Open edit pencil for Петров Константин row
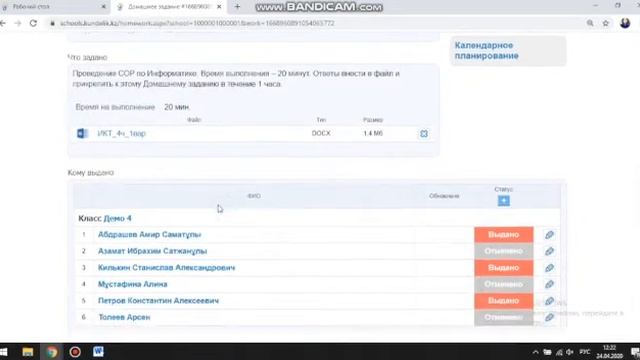 pos(549,301)
